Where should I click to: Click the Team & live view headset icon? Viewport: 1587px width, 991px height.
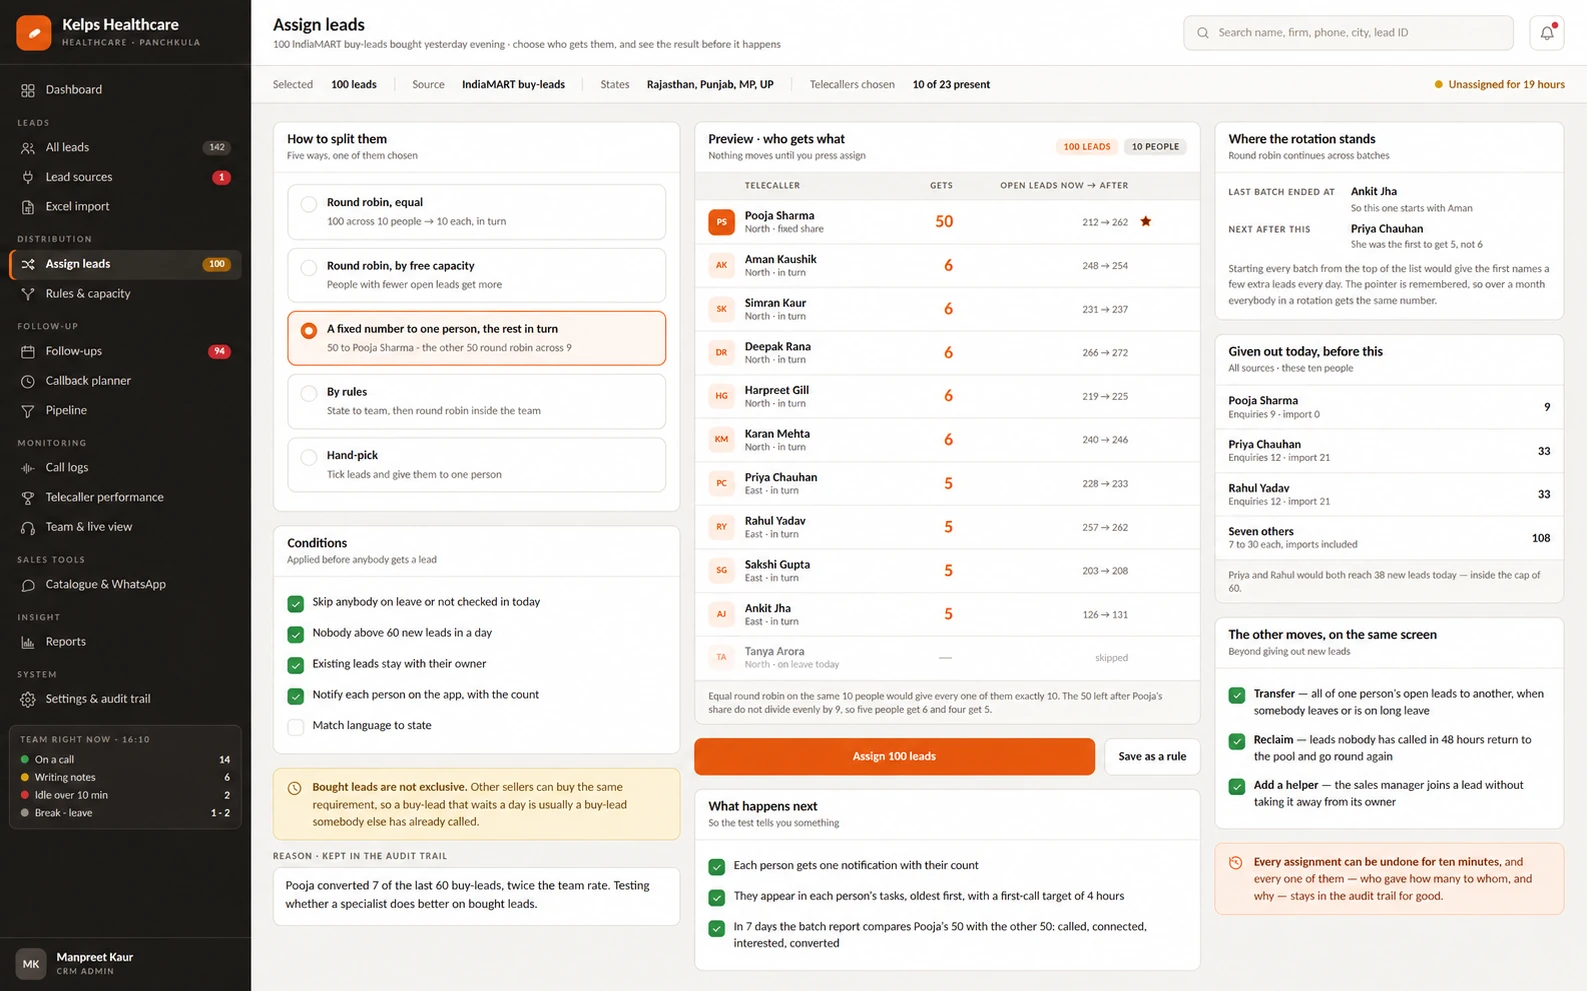(x=28, y=527)
